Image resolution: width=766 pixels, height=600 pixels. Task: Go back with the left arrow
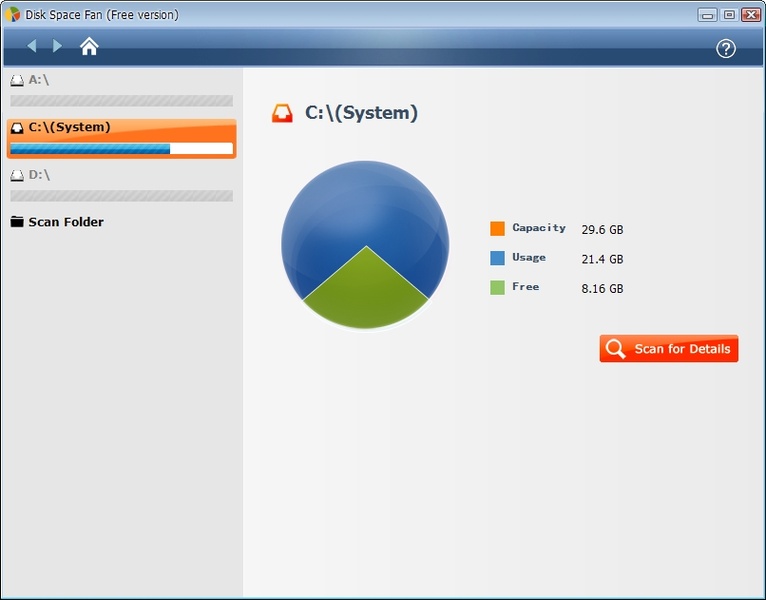point(32,46)
